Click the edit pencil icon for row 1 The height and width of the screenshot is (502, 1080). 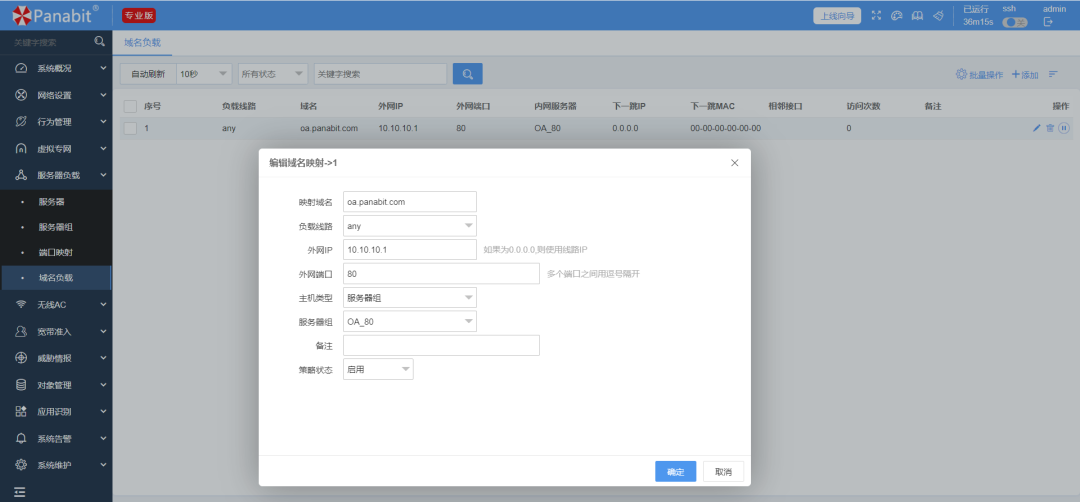[1037, 128]
